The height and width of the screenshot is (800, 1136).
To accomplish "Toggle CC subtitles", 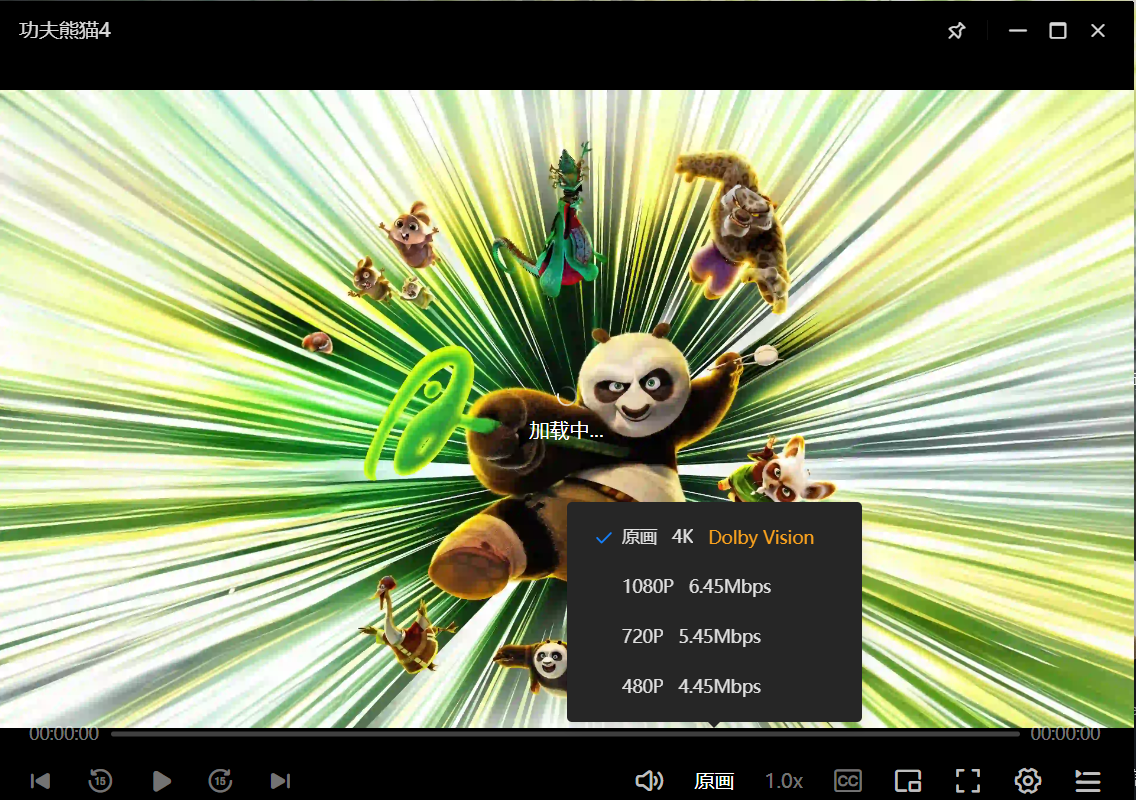I will click(x=848, y=780).
